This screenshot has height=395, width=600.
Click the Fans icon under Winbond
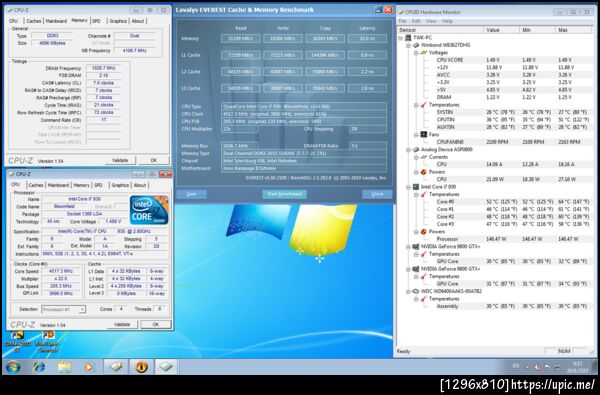pos(423,134)
